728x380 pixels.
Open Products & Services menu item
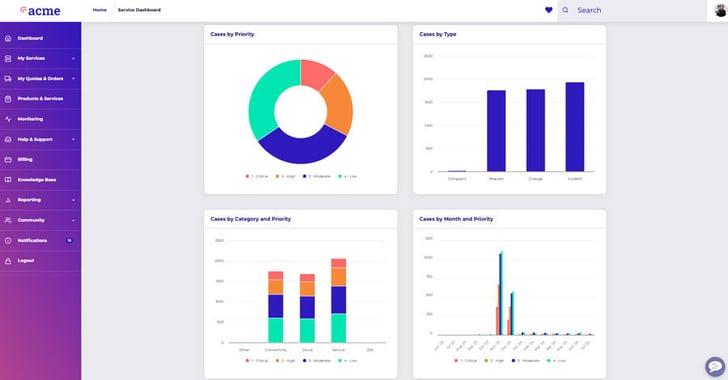pos(40,99)
